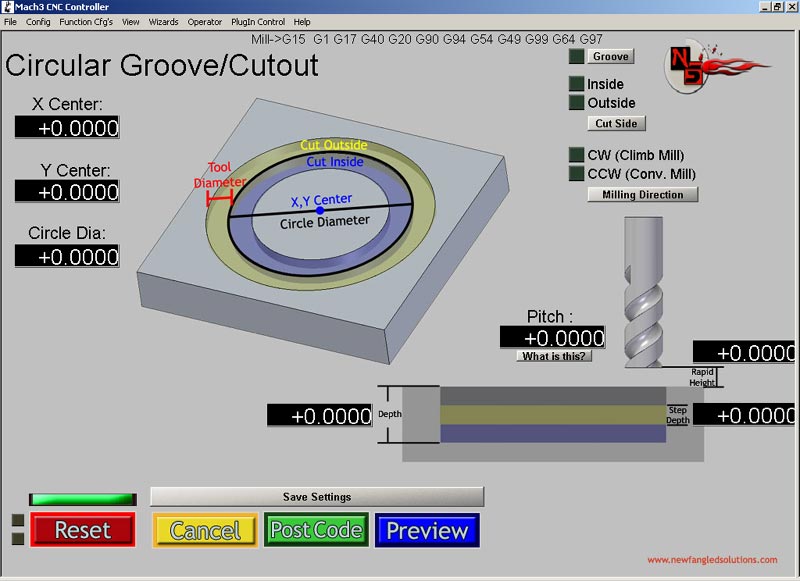Open the Config menu
Image resolution: width=800 pixels, height=581 pixels.
pyautogui.click(x=38, y=22)
